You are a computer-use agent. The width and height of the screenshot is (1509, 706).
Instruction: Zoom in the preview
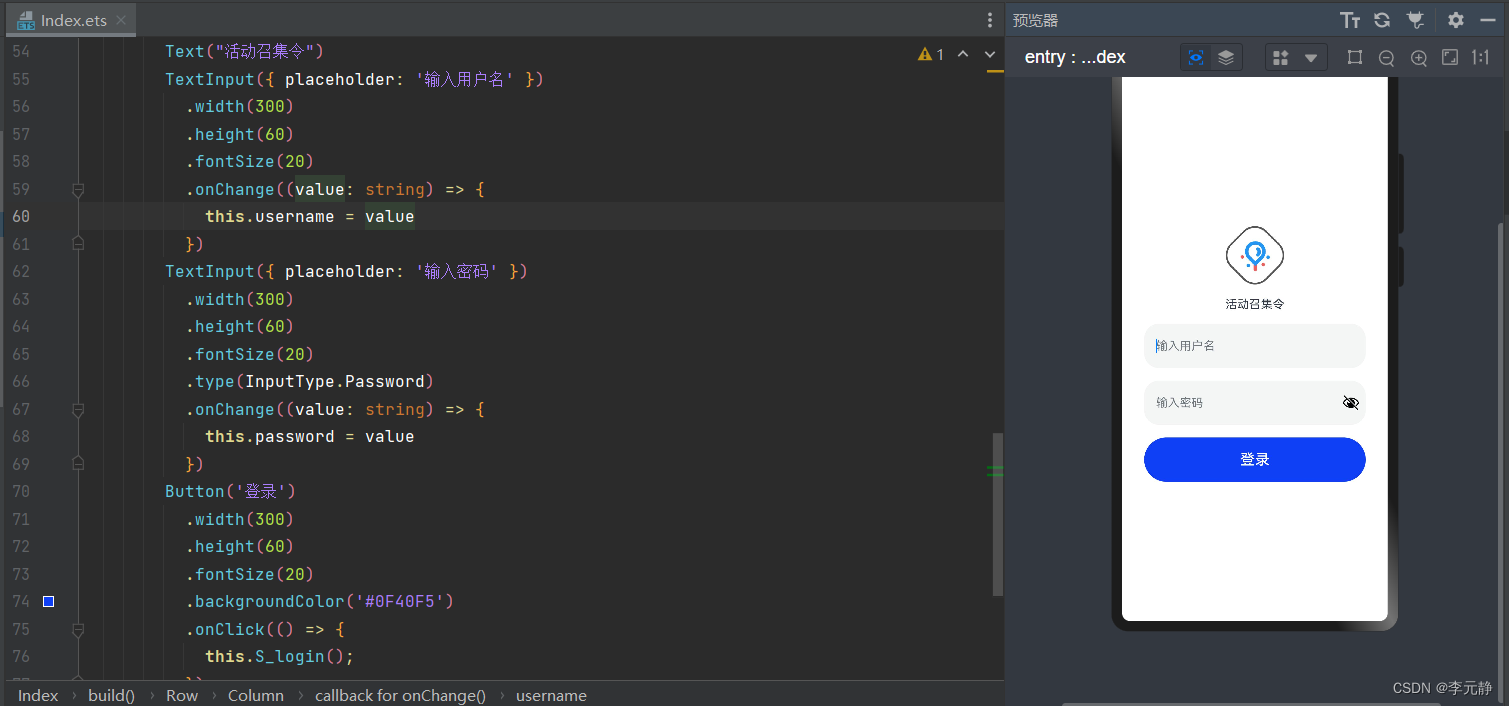pos(1418,58)
